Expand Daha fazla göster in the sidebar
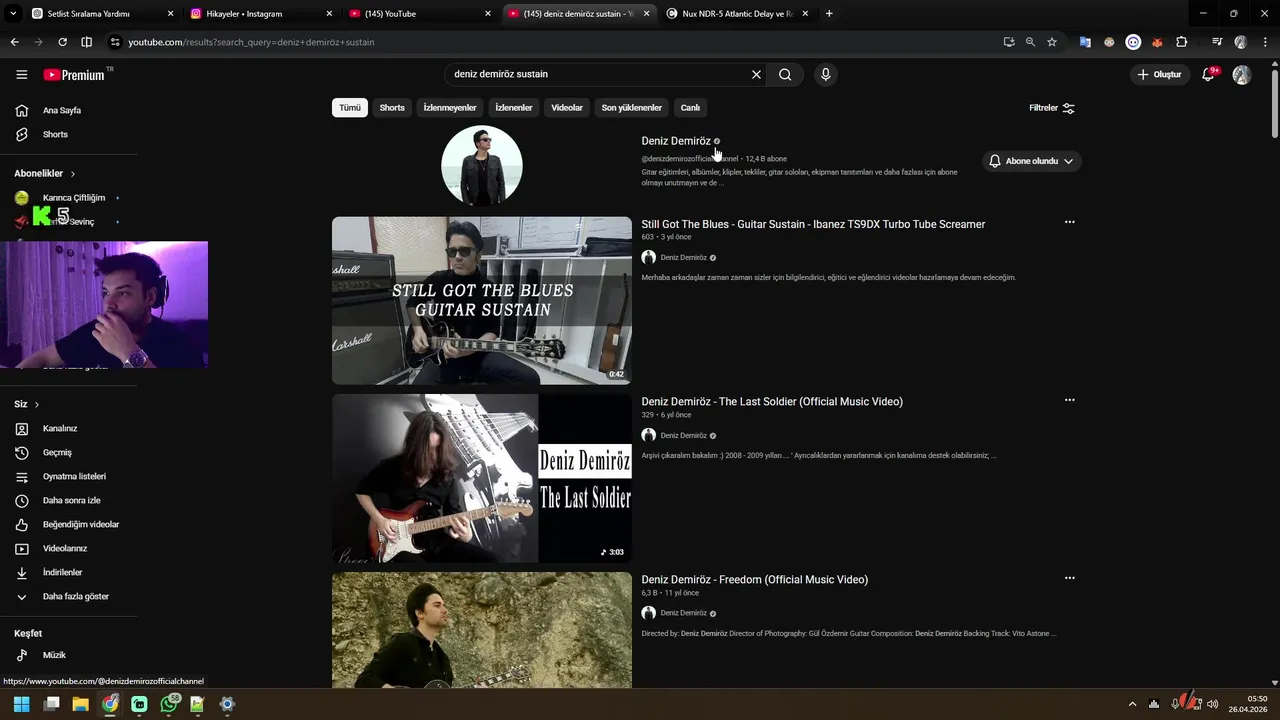Viewport: 1280px width, 720px height. (75, 596)
